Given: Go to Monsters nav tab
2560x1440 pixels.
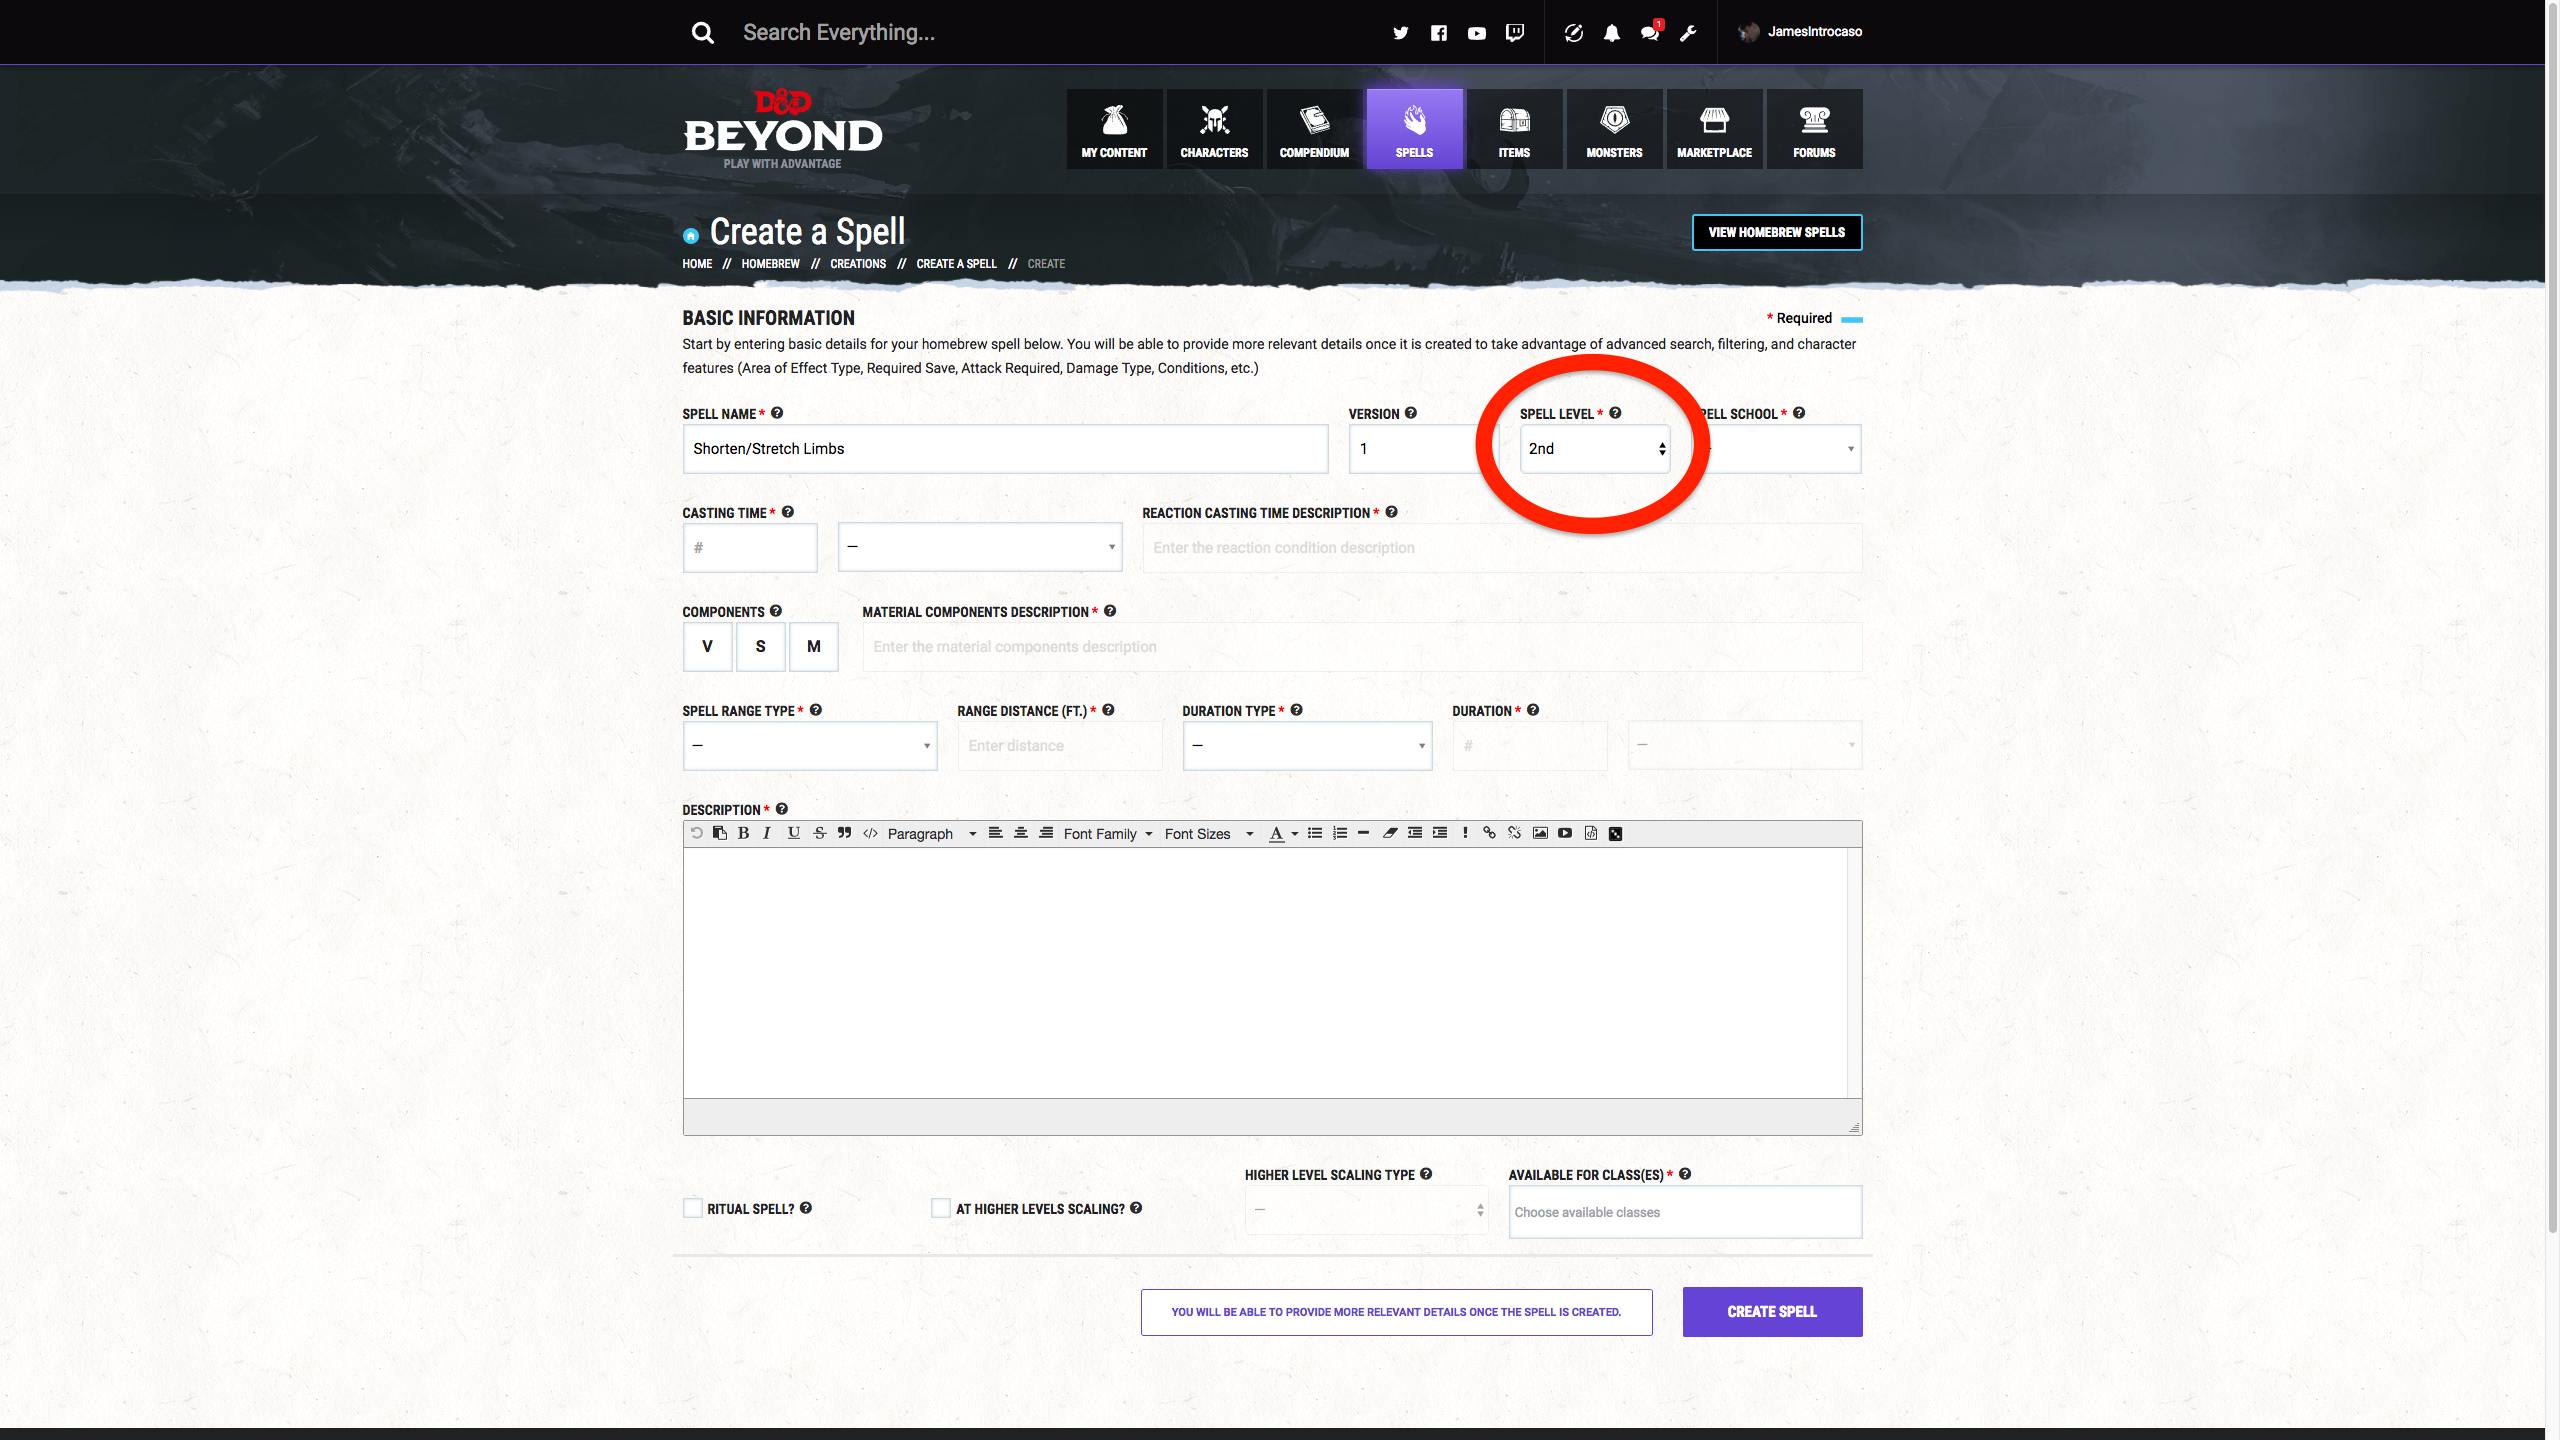Looking at the screenshot, I should point(1614,129).
